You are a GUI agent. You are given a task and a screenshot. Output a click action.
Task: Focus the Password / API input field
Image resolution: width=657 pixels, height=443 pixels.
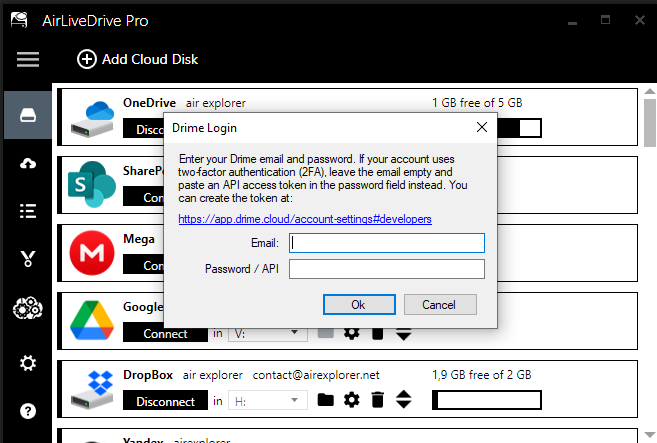(387, 269)
